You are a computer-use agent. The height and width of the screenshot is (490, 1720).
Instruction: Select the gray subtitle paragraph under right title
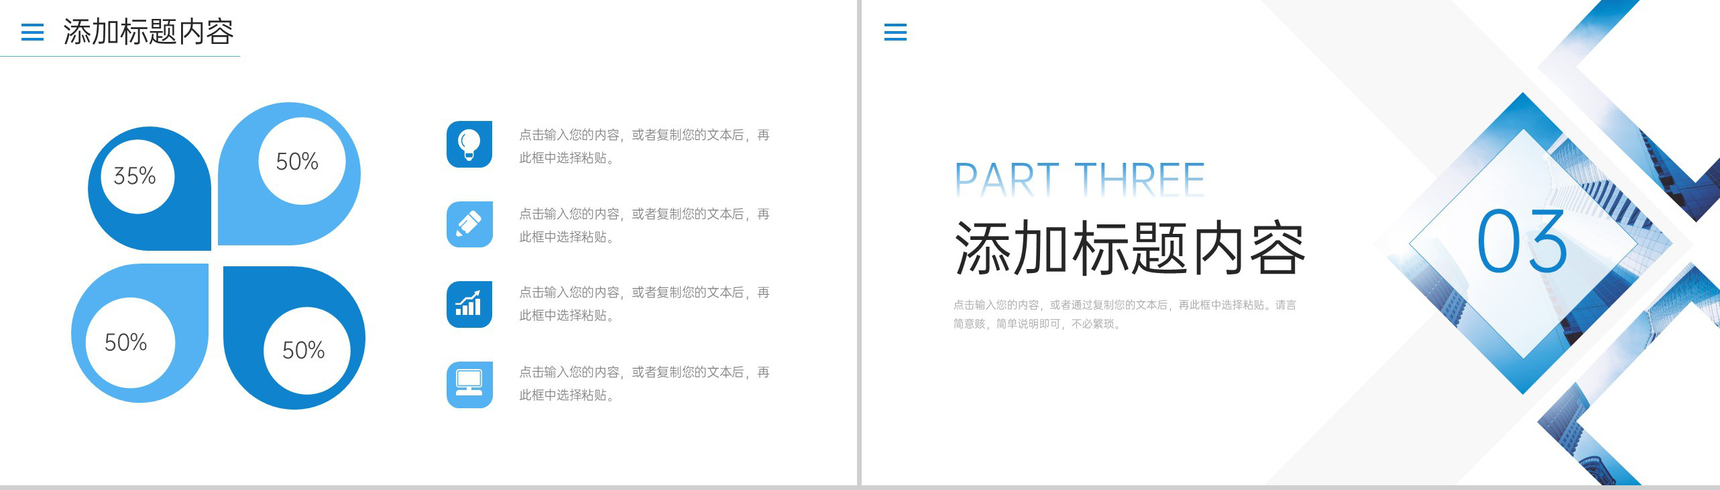coord(1125,314)
